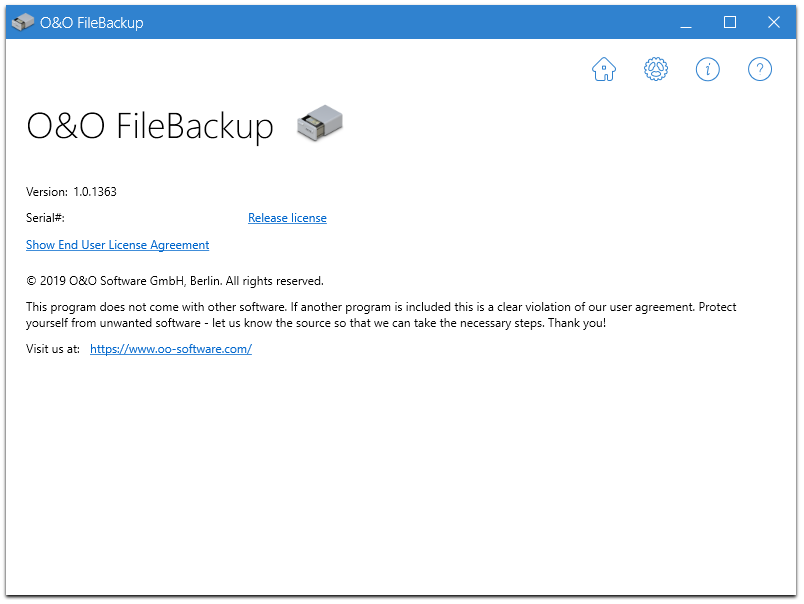Click the Release license link
The image size is (804, 604).
[x=287, y=218]
